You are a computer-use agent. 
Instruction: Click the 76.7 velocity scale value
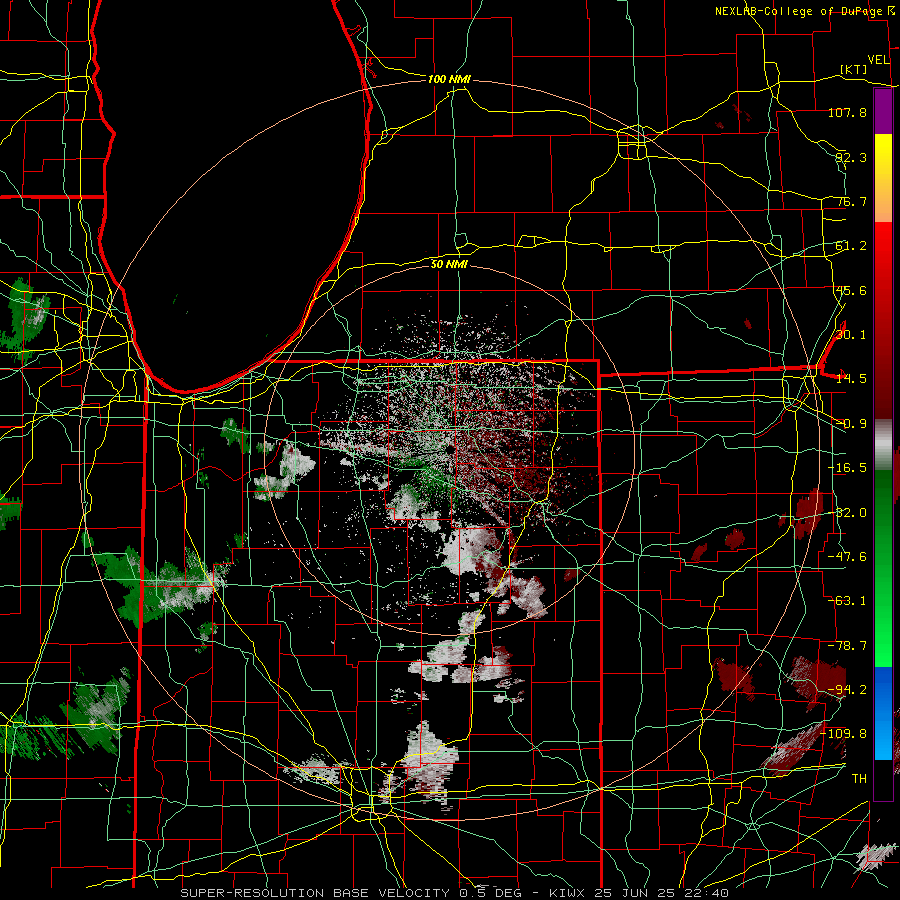pos(851,201)
